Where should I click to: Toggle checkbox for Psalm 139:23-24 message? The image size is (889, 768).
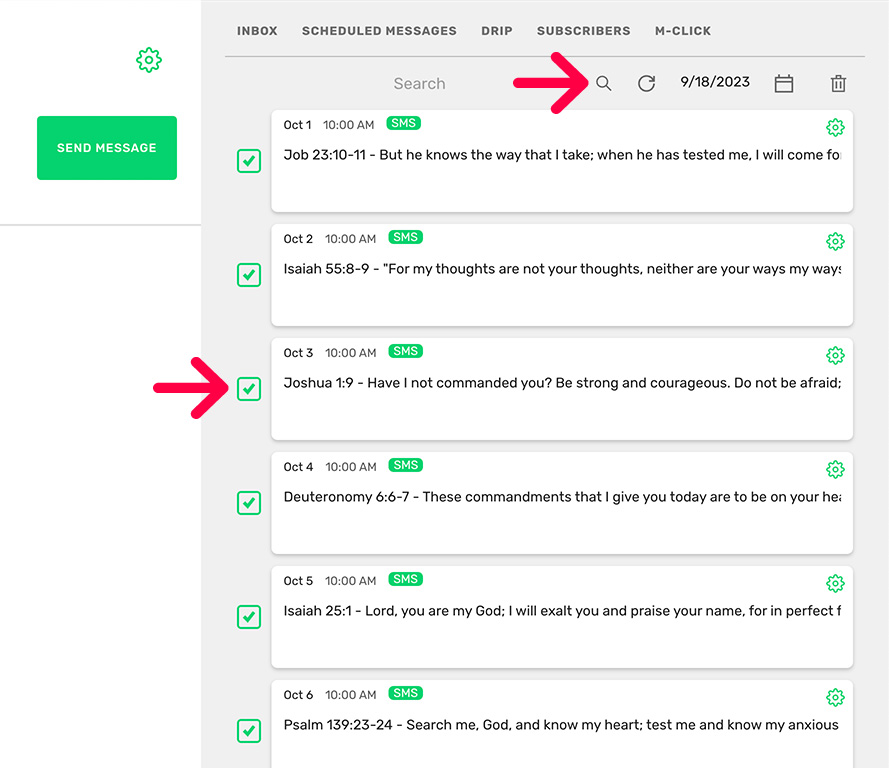click(249, 731)
